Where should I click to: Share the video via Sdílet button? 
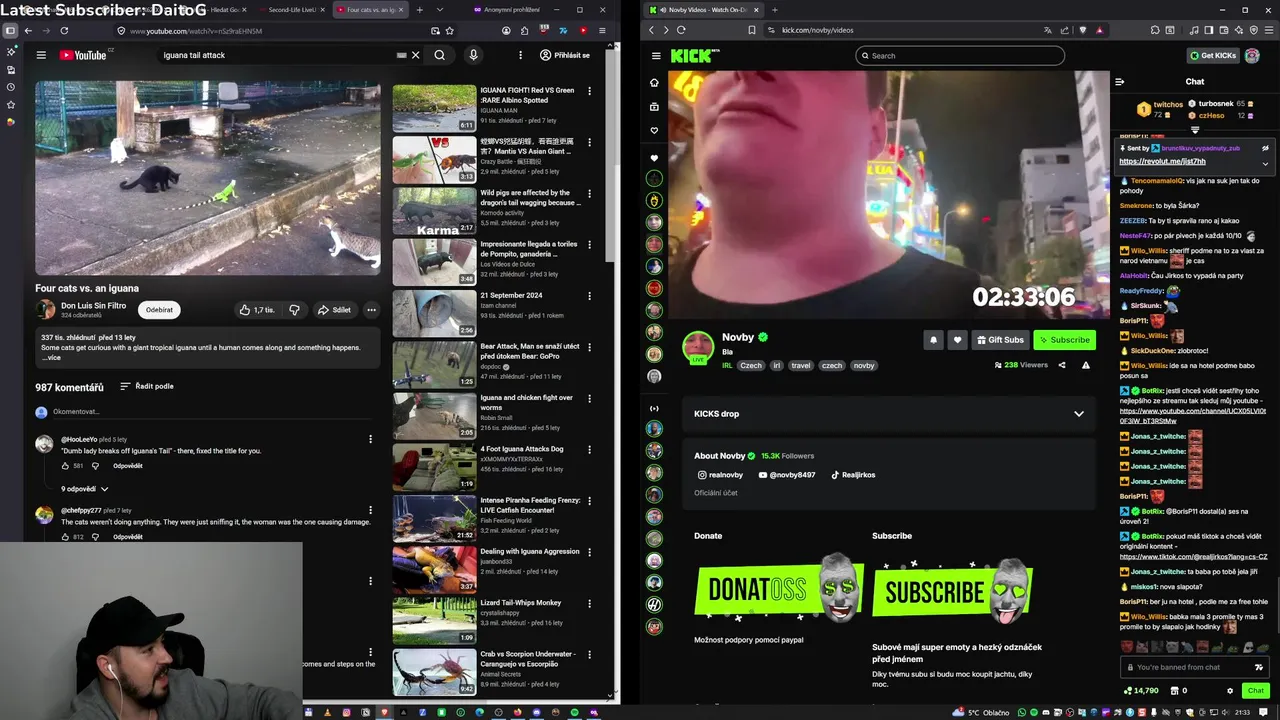tap(334, 310)
